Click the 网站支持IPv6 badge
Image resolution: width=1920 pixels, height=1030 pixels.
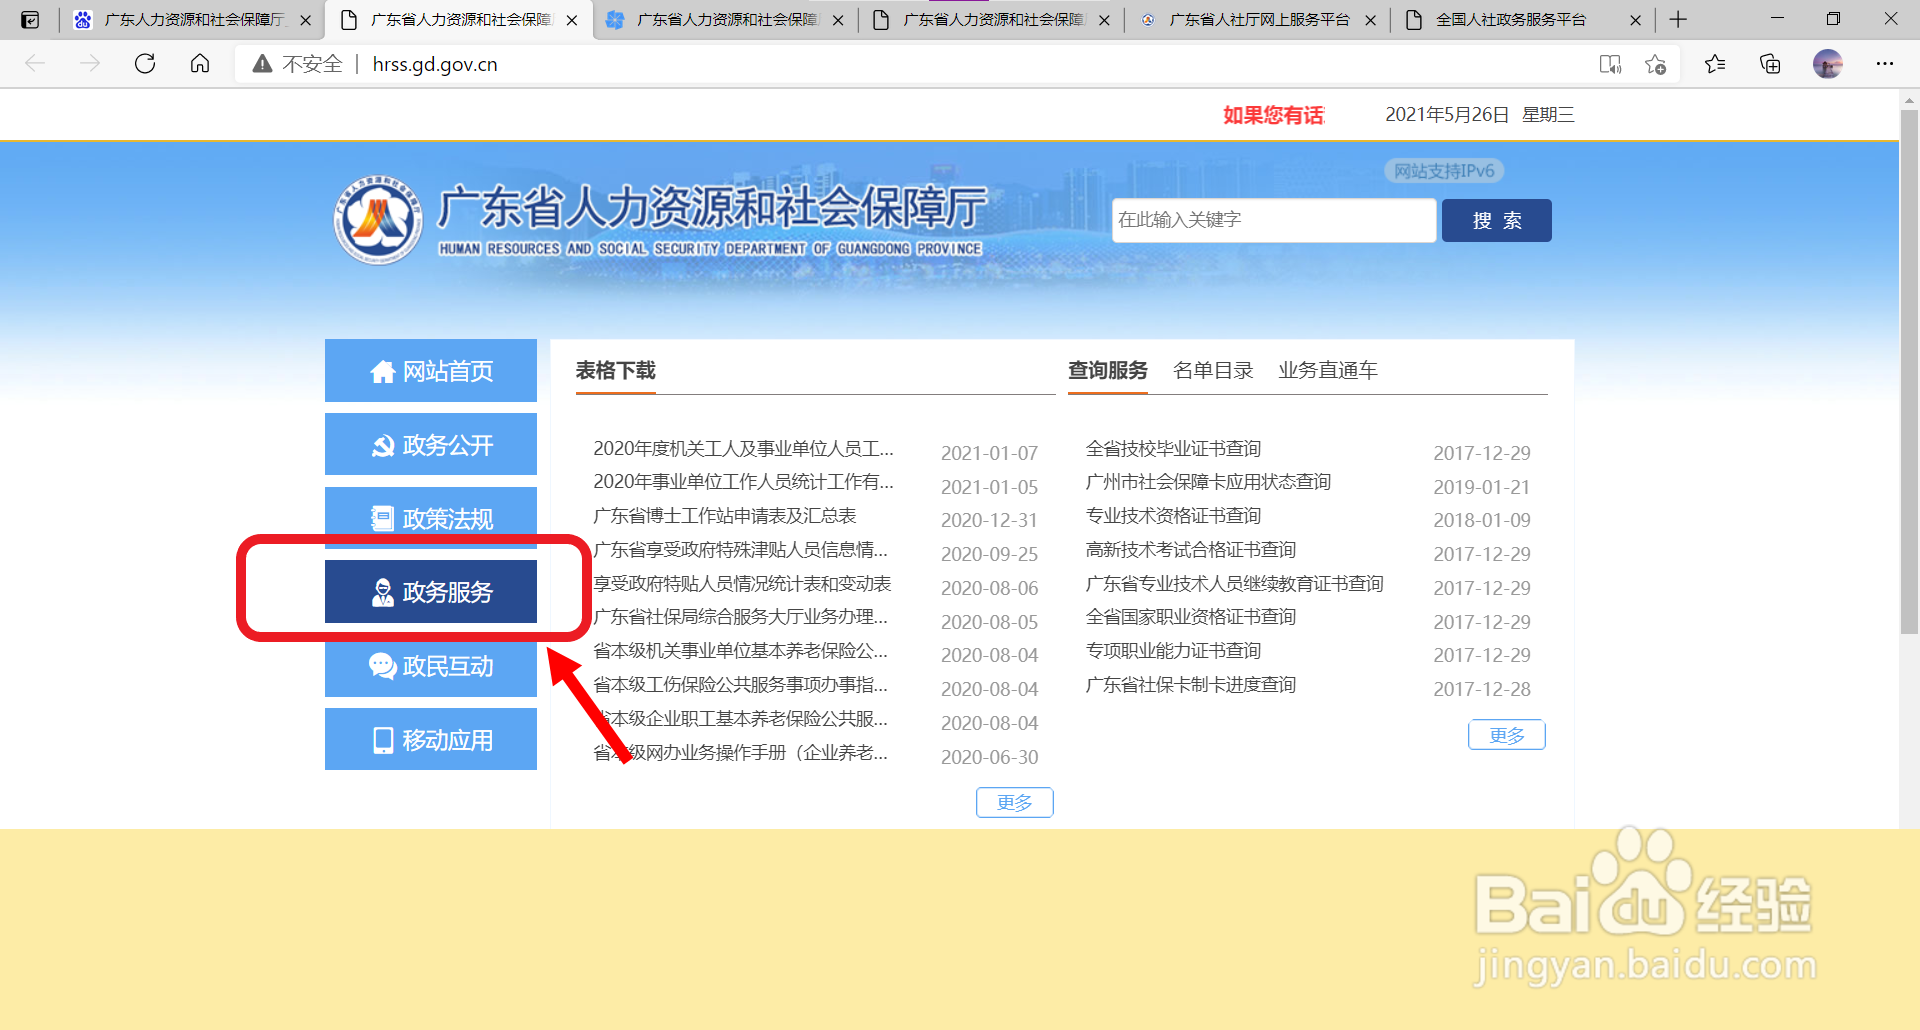1444,171
